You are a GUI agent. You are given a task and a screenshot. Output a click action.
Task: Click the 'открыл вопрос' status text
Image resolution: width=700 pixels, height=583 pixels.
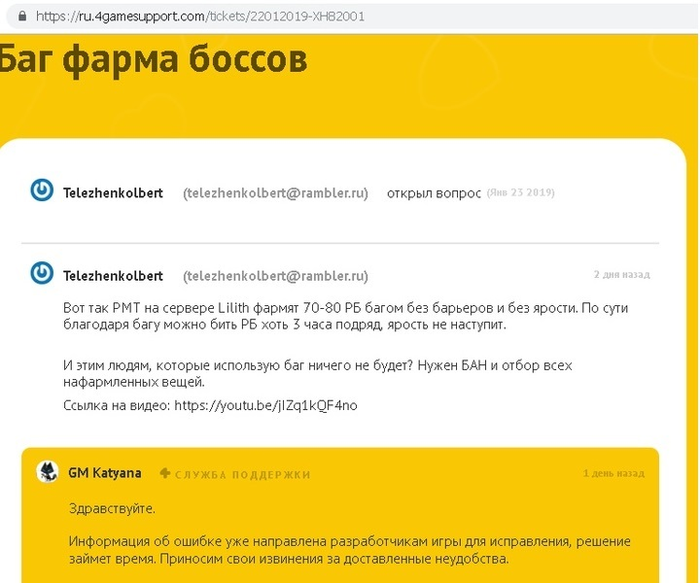433,192
